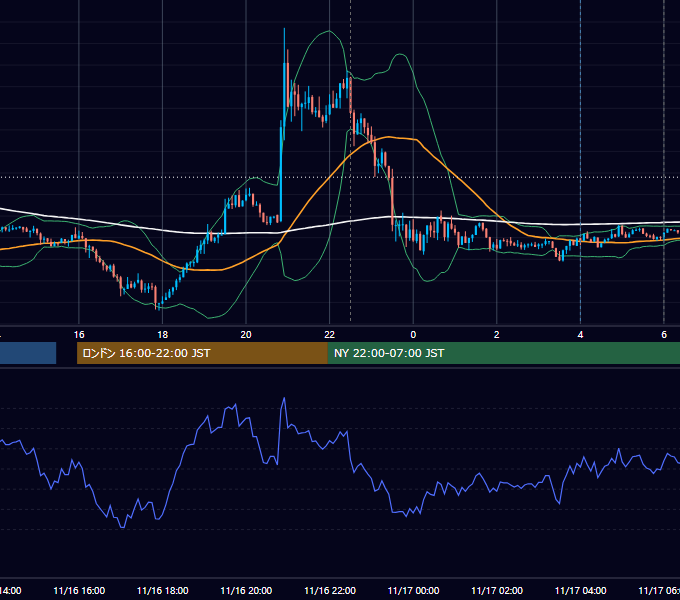The height and width of the screenshot is (600, 680).
Task: Click the 11/16 20:00 time axis label
Action: point(246,590)
